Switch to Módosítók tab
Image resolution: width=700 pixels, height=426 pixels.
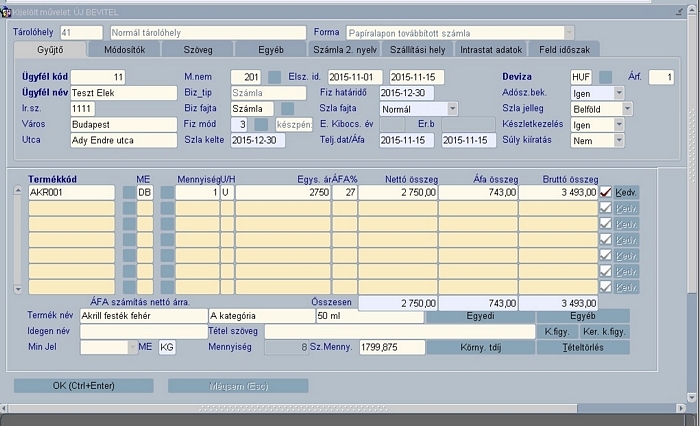point(125,50)
